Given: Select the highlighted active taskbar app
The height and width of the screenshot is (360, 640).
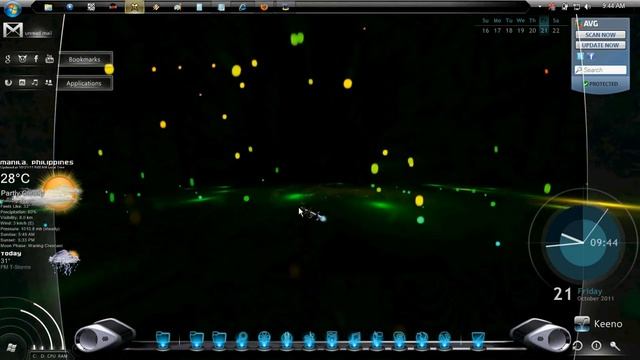Looking at the screenshot, I should [134, 7].
